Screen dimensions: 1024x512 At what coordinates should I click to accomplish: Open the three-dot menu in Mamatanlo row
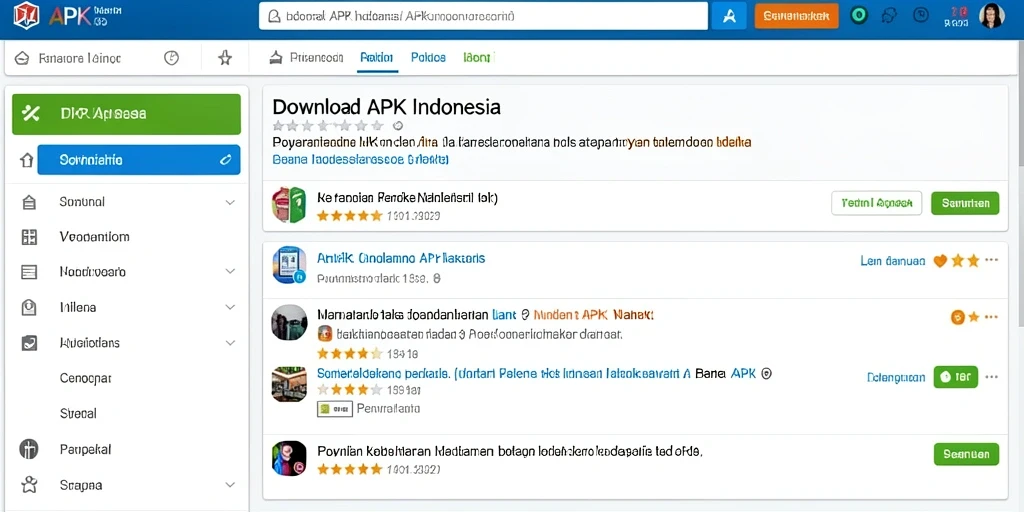coord(991,317)
